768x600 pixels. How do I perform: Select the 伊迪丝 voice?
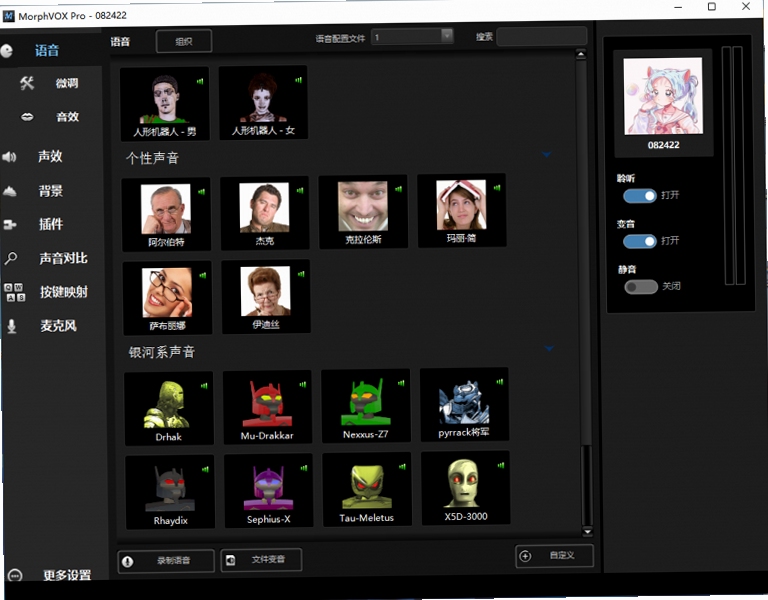(266, 296)
